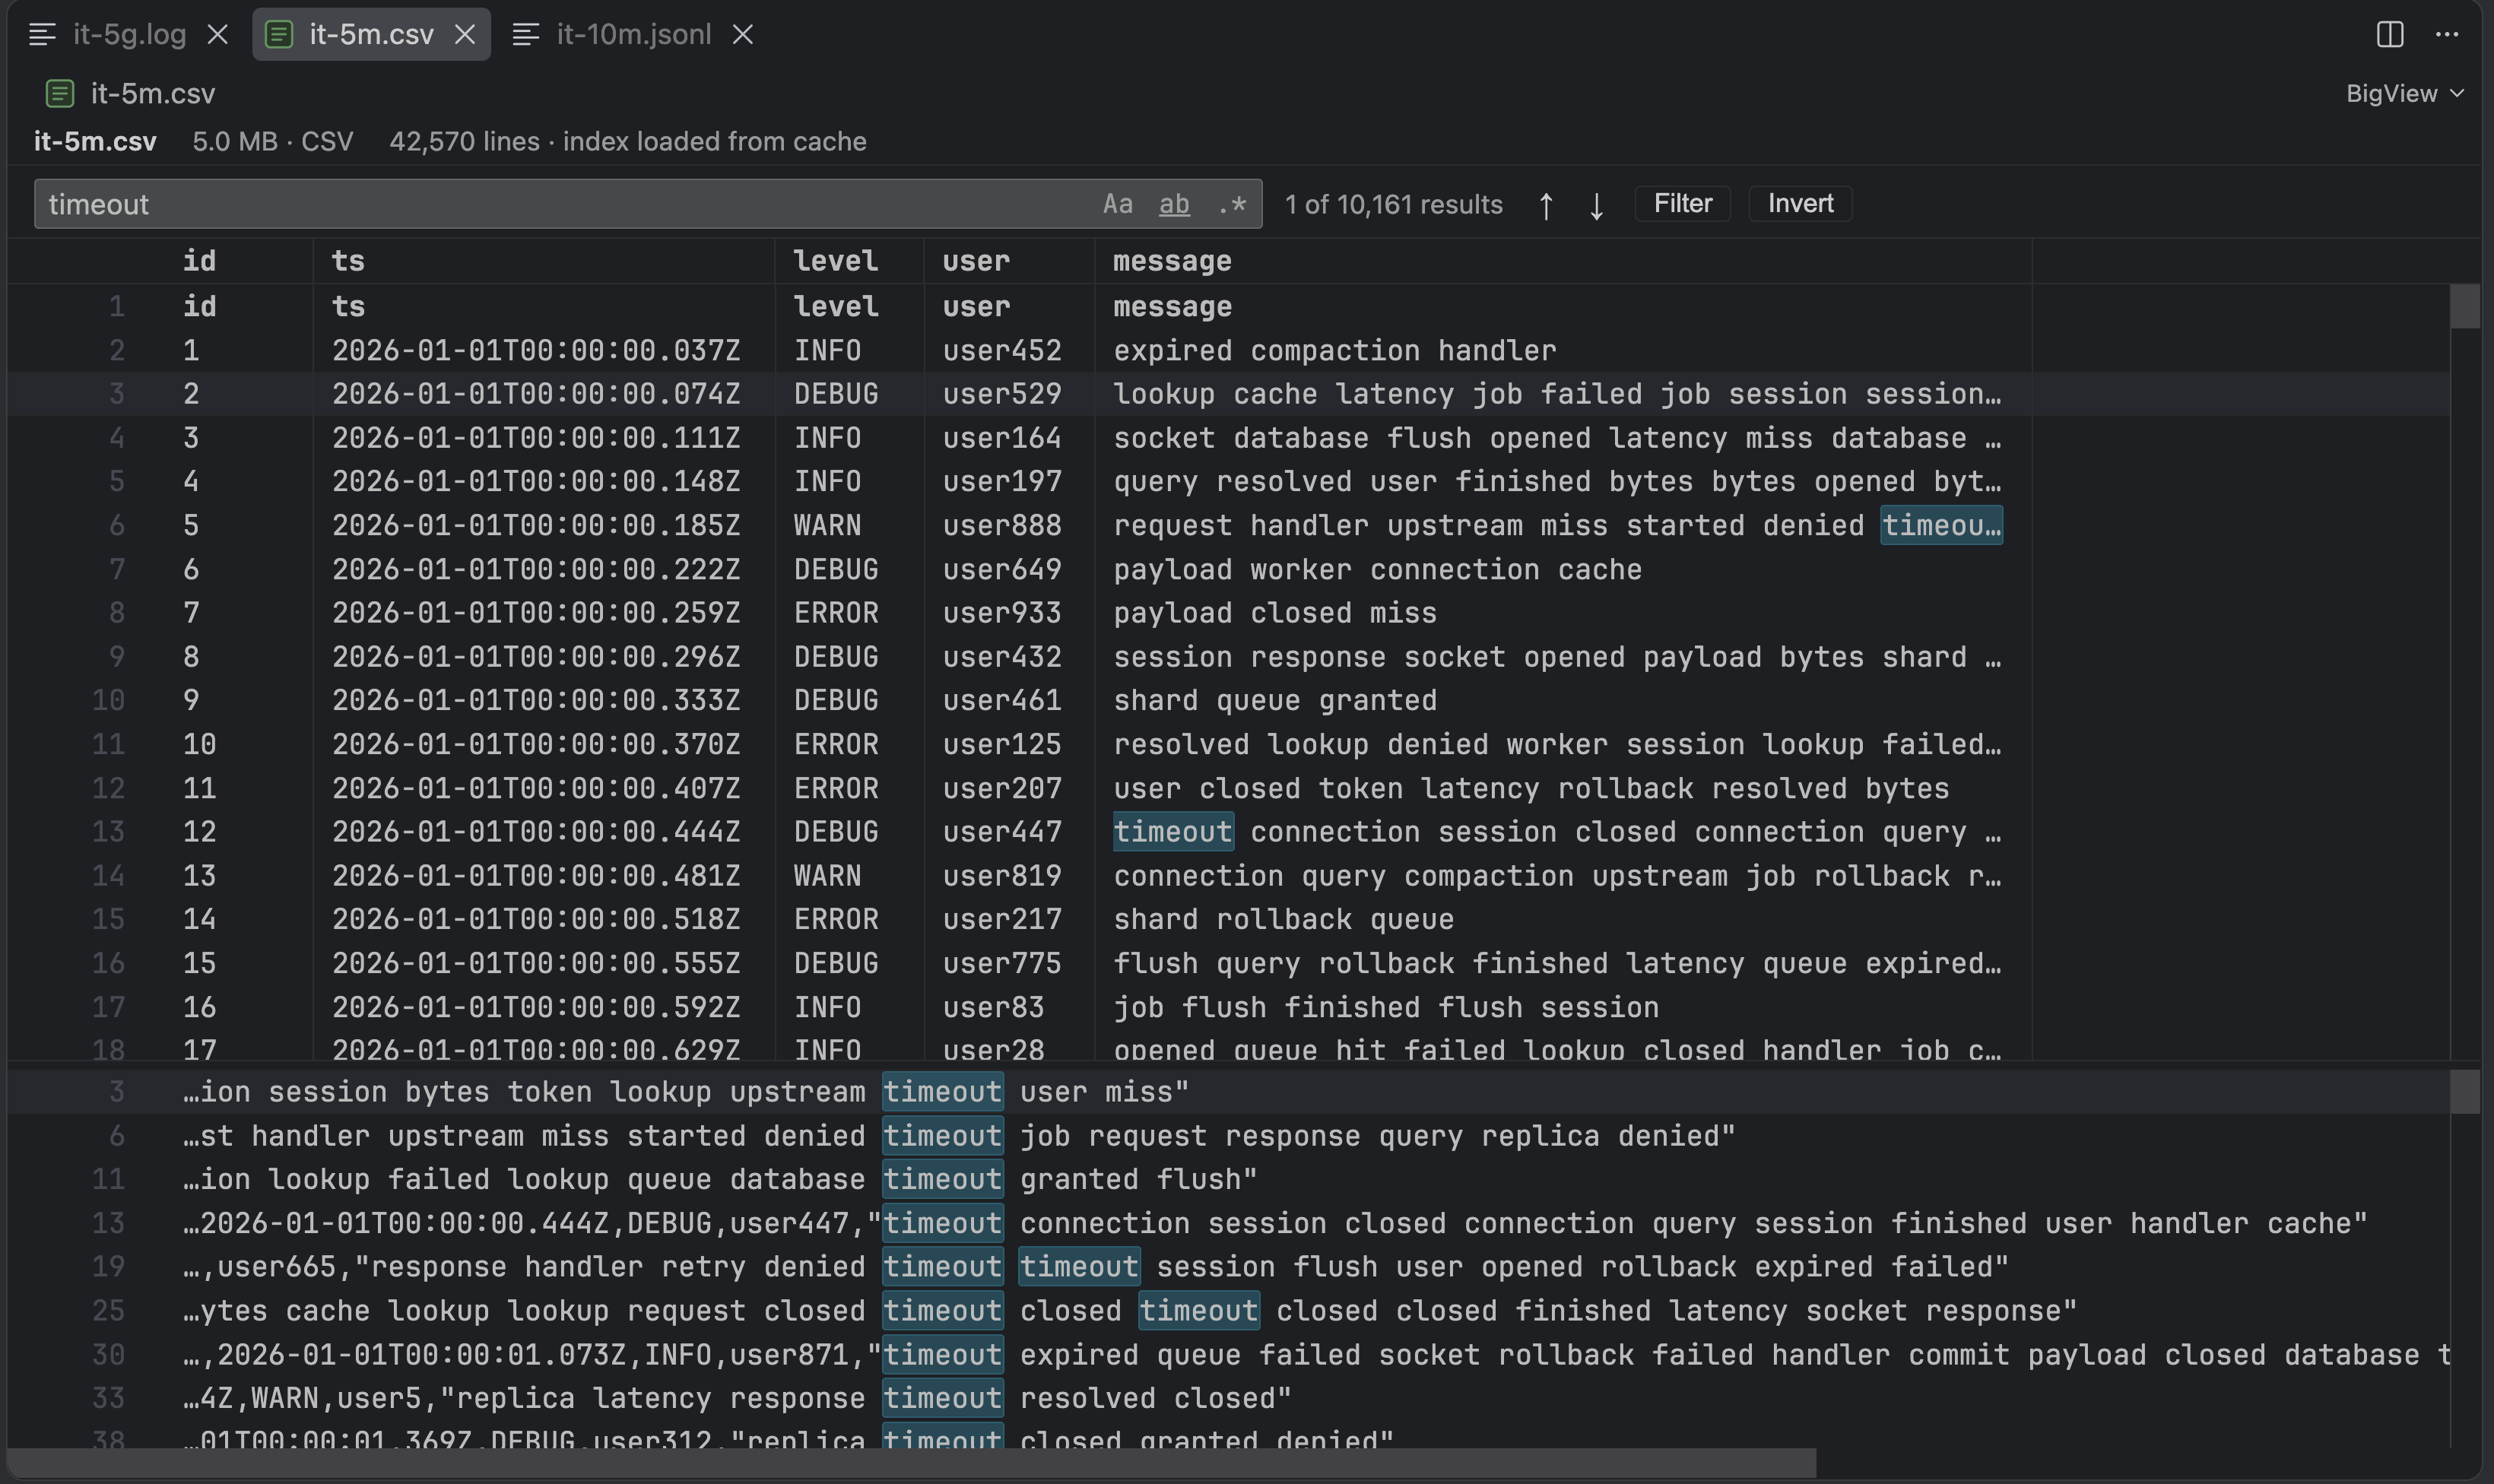Open result line 30 with user871

click(1228, 1355)
